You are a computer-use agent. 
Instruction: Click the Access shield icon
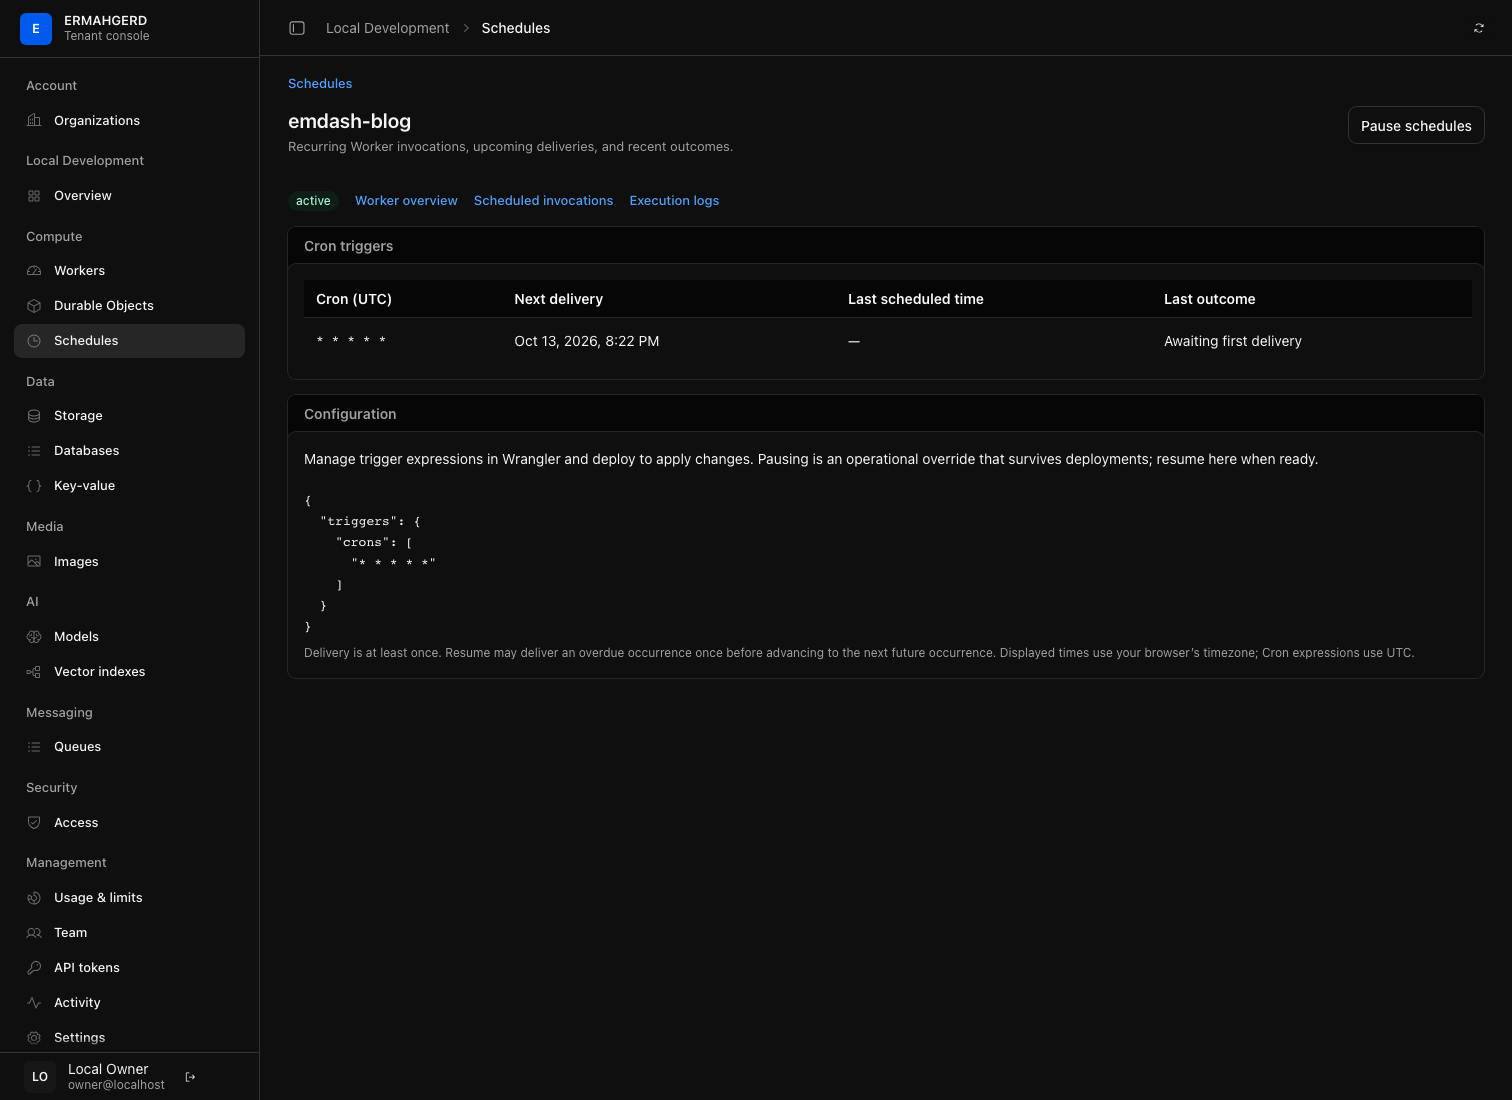(34, 823)
